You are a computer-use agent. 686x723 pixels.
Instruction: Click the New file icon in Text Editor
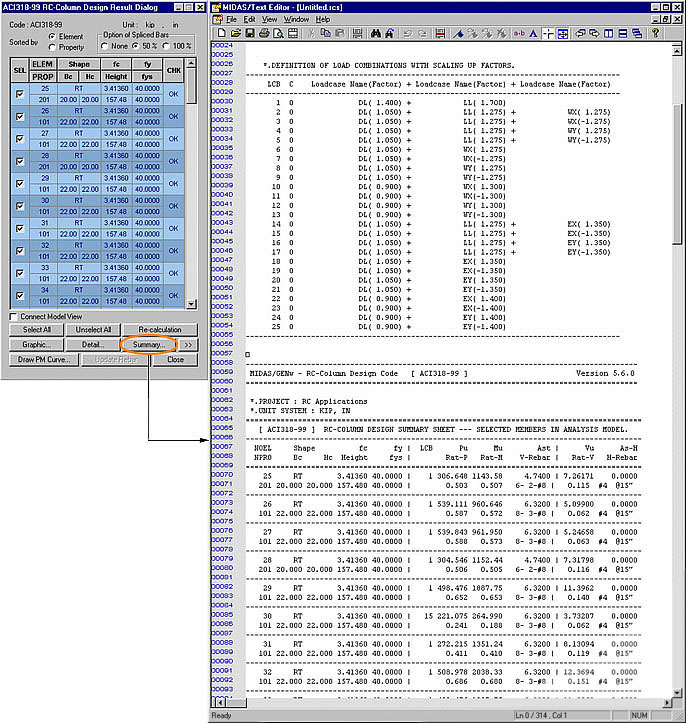222,33
